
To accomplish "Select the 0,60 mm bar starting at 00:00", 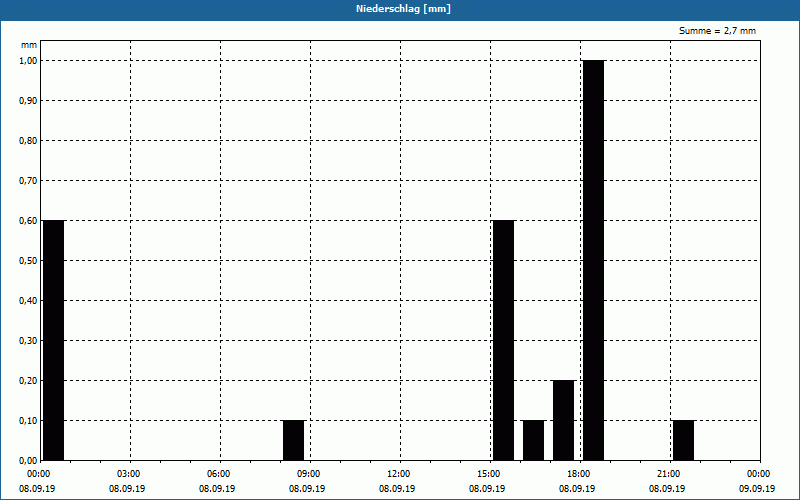I will (x=54, y=340).
